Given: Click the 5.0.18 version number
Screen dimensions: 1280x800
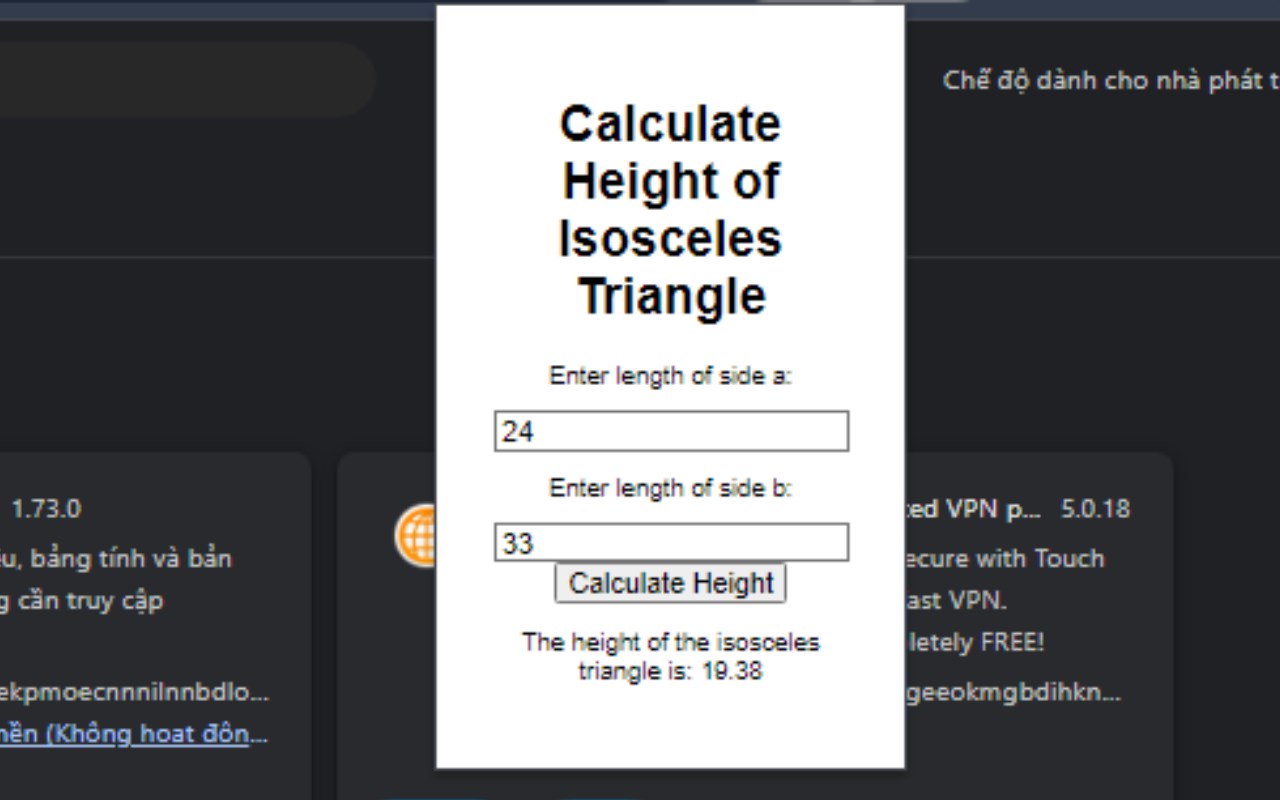Looking at the screenshot, I should 1095,509.
